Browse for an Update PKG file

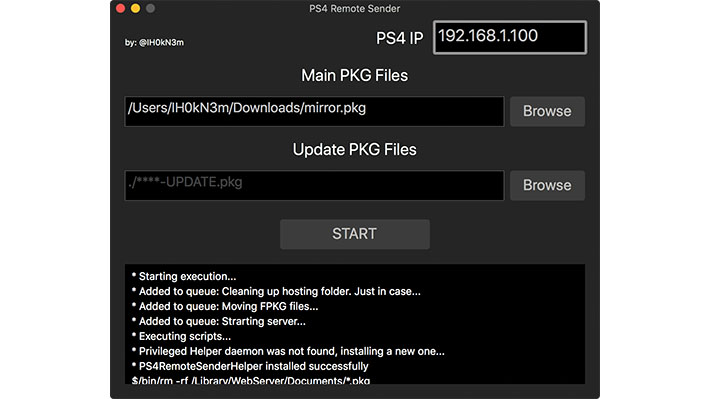click(x=547, y=186)
